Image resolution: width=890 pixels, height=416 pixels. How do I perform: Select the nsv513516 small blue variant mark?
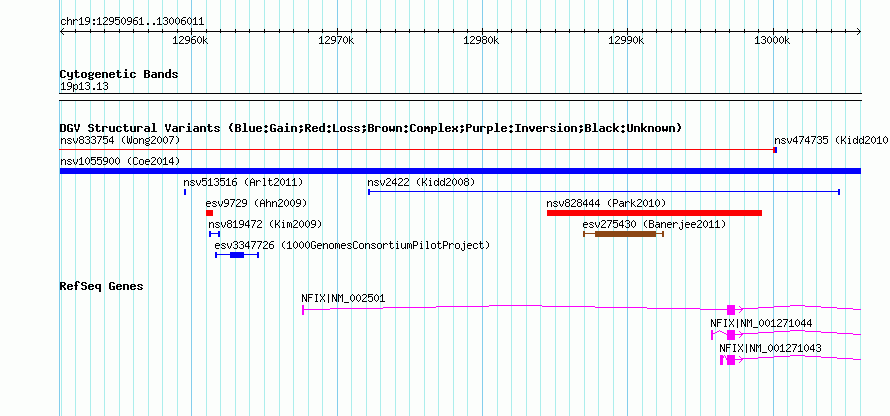pyautogui.click(x=185, y=192)
